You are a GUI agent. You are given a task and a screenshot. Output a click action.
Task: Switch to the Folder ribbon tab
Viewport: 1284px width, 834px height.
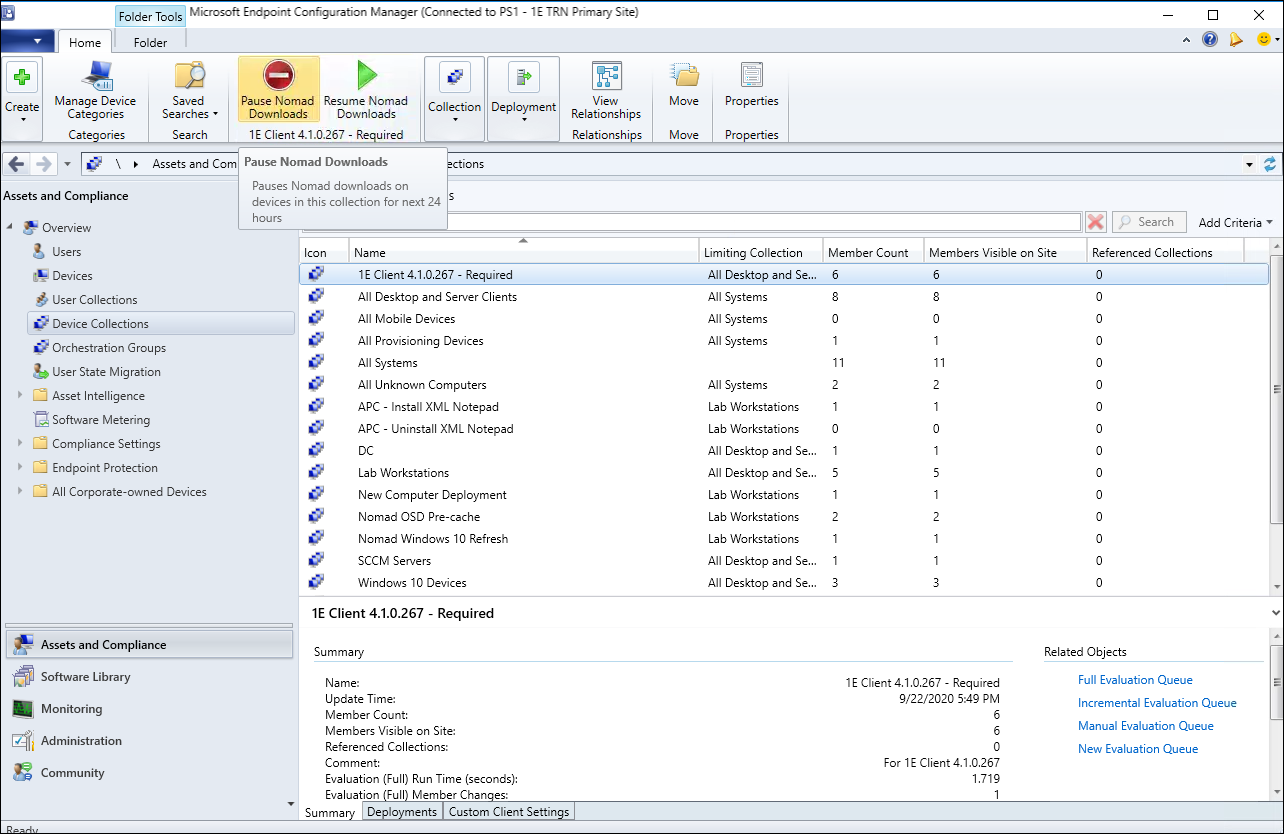(x=150, y=43)
